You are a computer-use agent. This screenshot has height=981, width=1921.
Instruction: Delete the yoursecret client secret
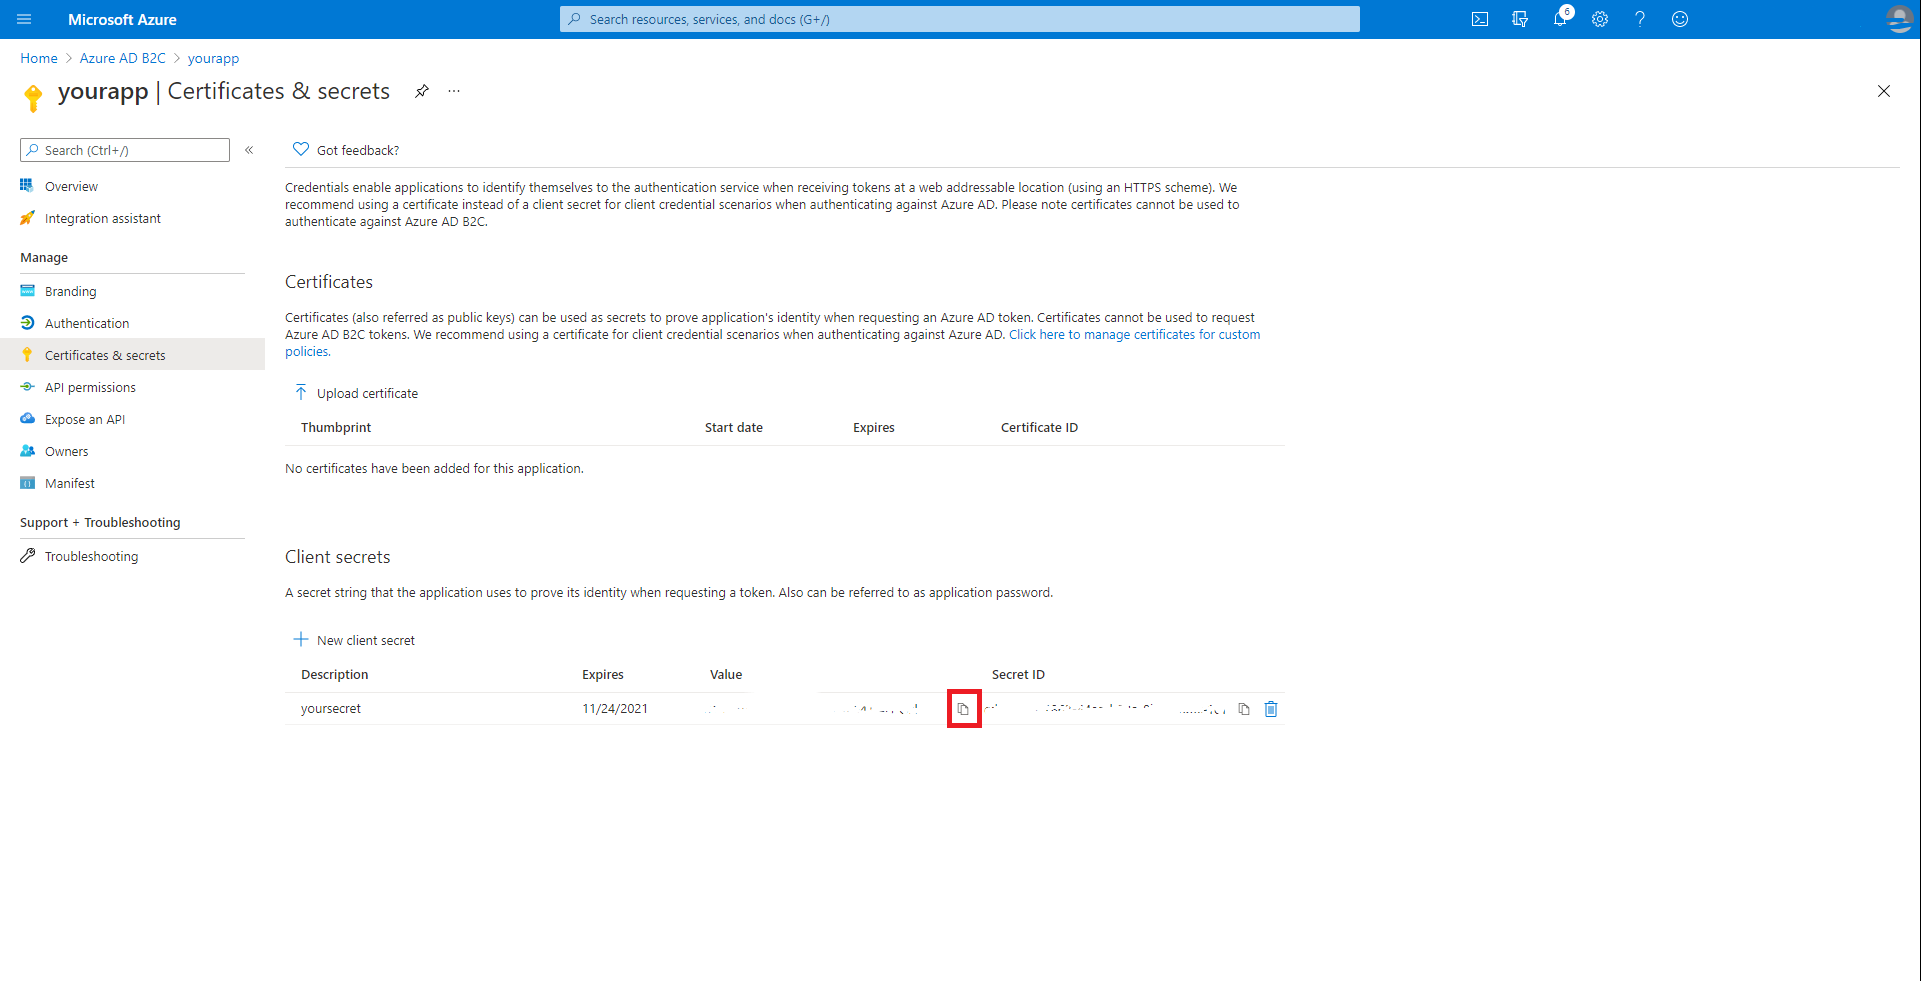click(1271, 709)
